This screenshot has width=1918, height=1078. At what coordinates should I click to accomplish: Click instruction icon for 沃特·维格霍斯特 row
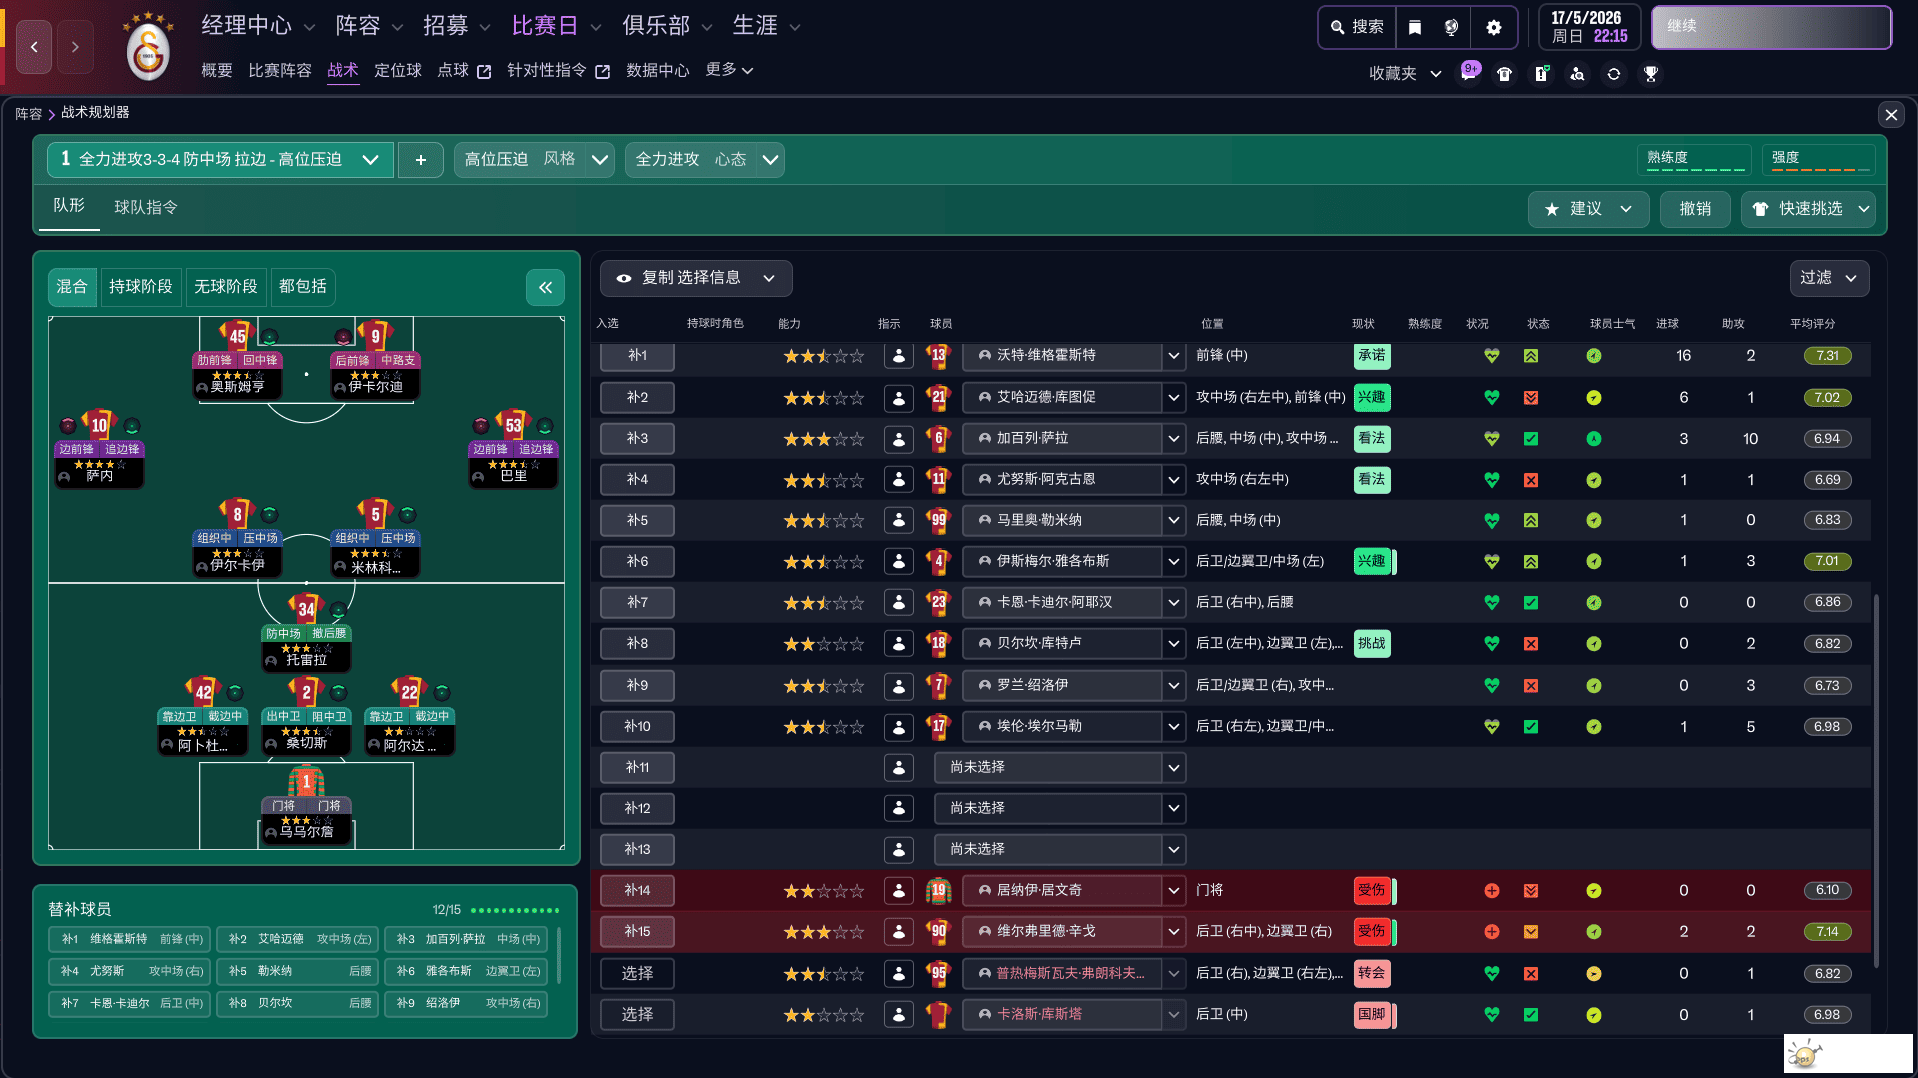pos(898,356)
